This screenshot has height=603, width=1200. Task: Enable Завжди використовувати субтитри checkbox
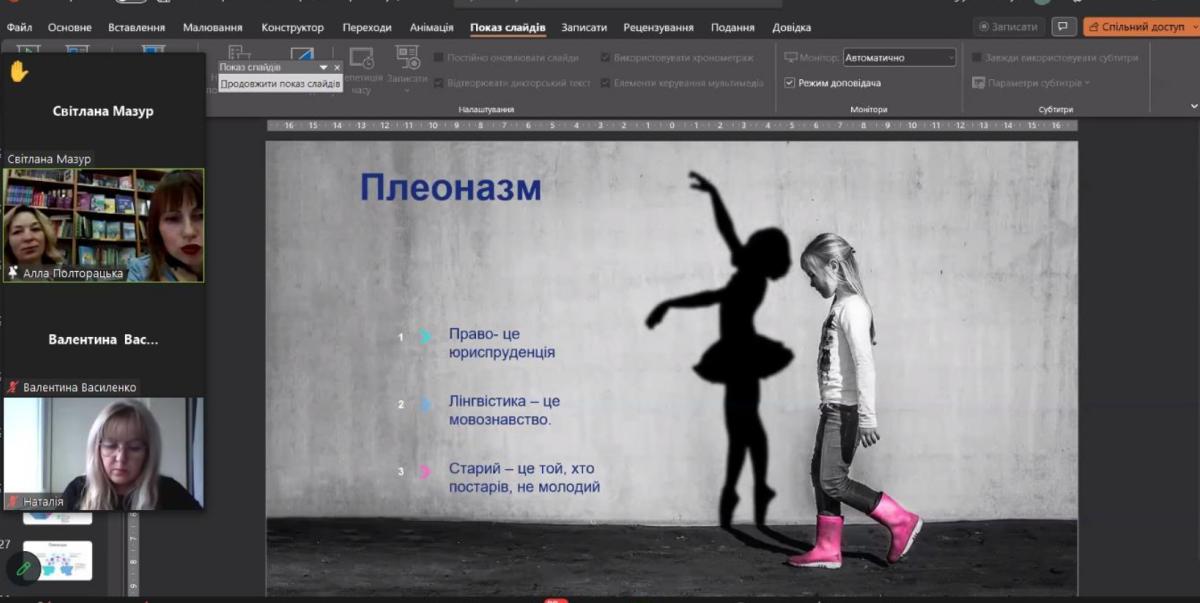tap(976, 58)
